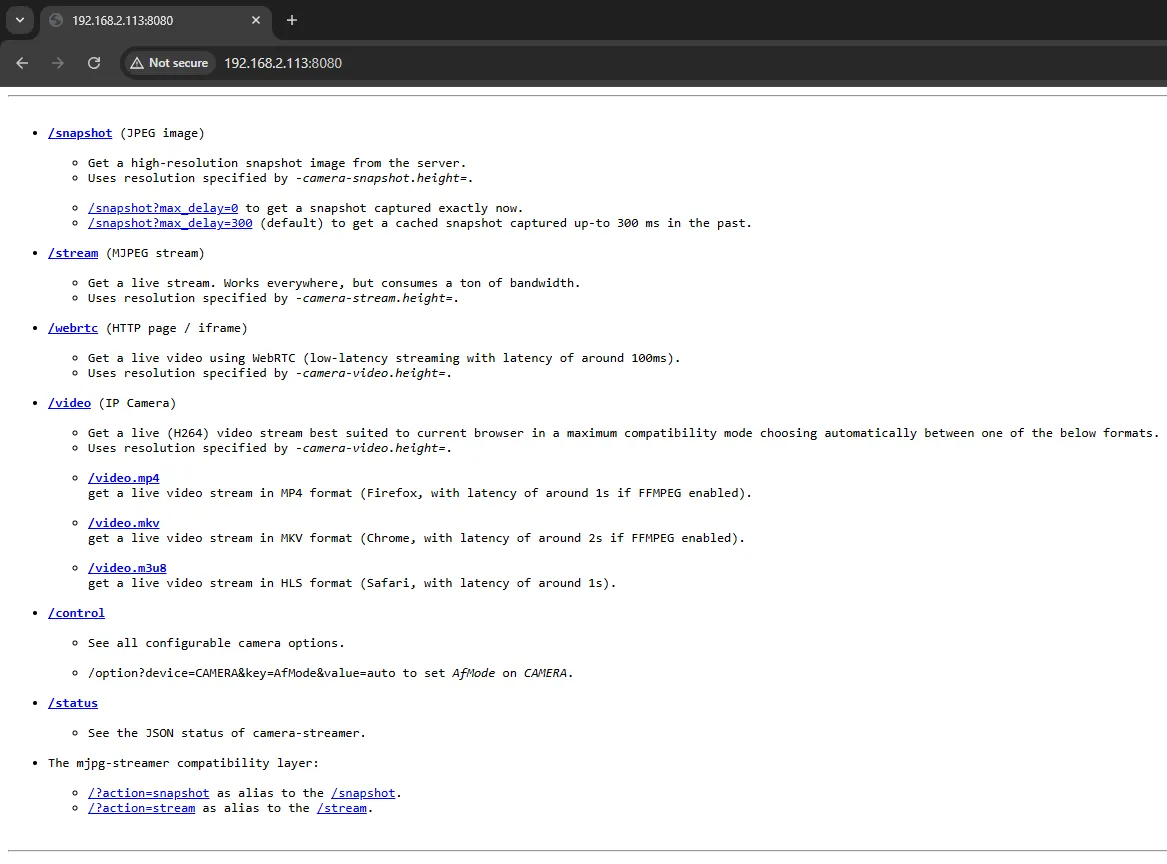Viewport: 1167px width, 864px height.
Task: Open the /snapshot JPEG image link
Action: coord(80,133)
